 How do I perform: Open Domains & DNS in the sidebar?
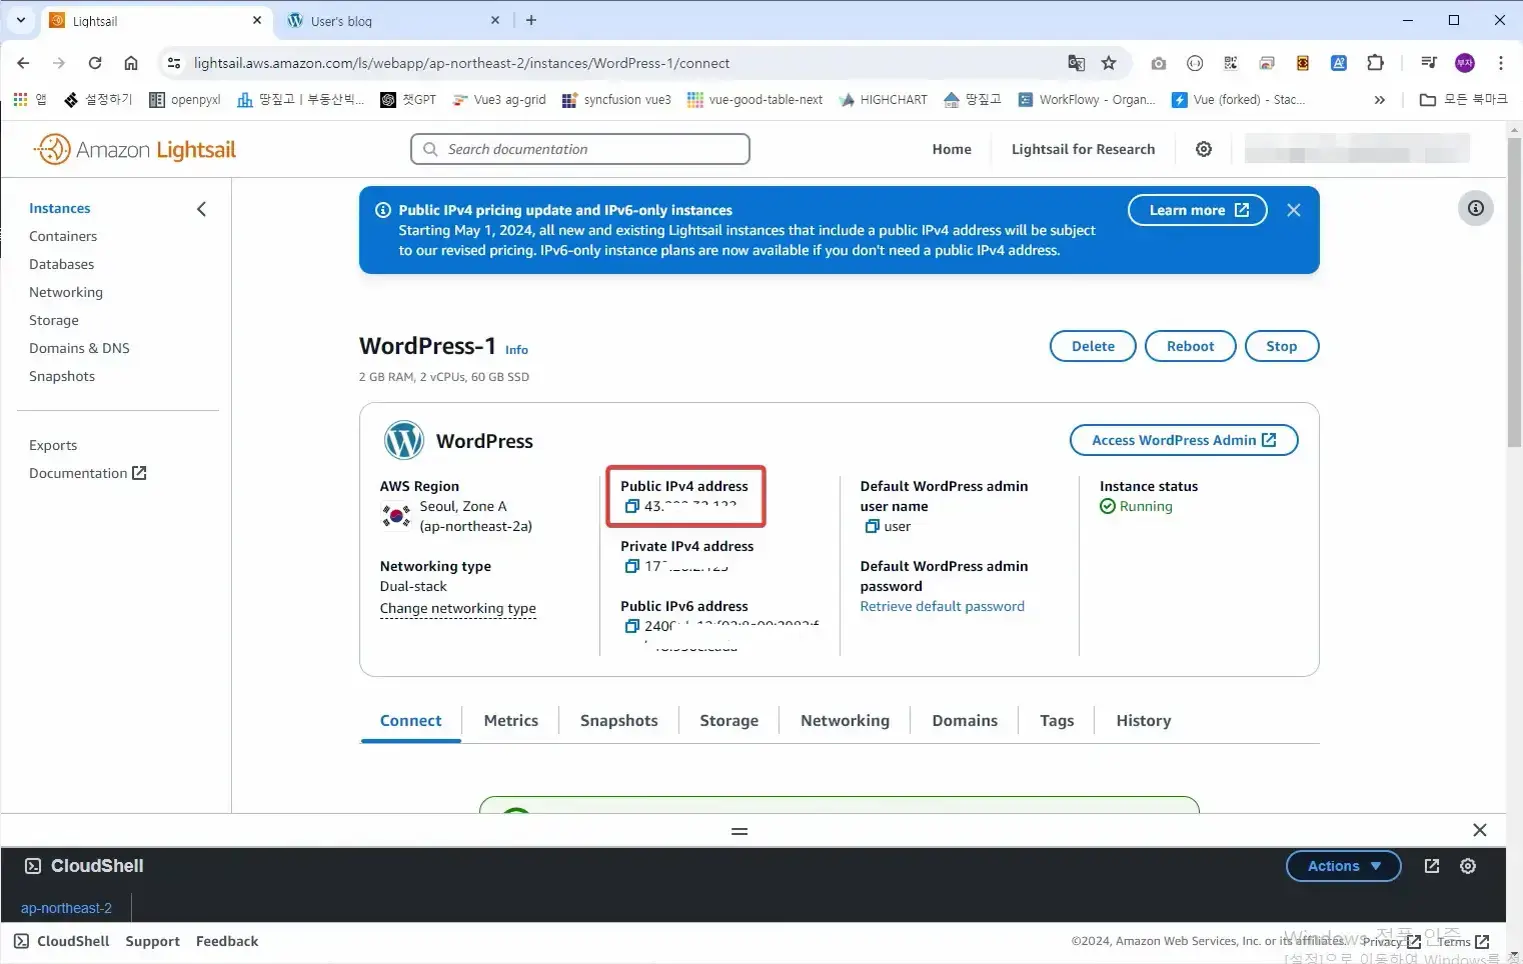80,348
